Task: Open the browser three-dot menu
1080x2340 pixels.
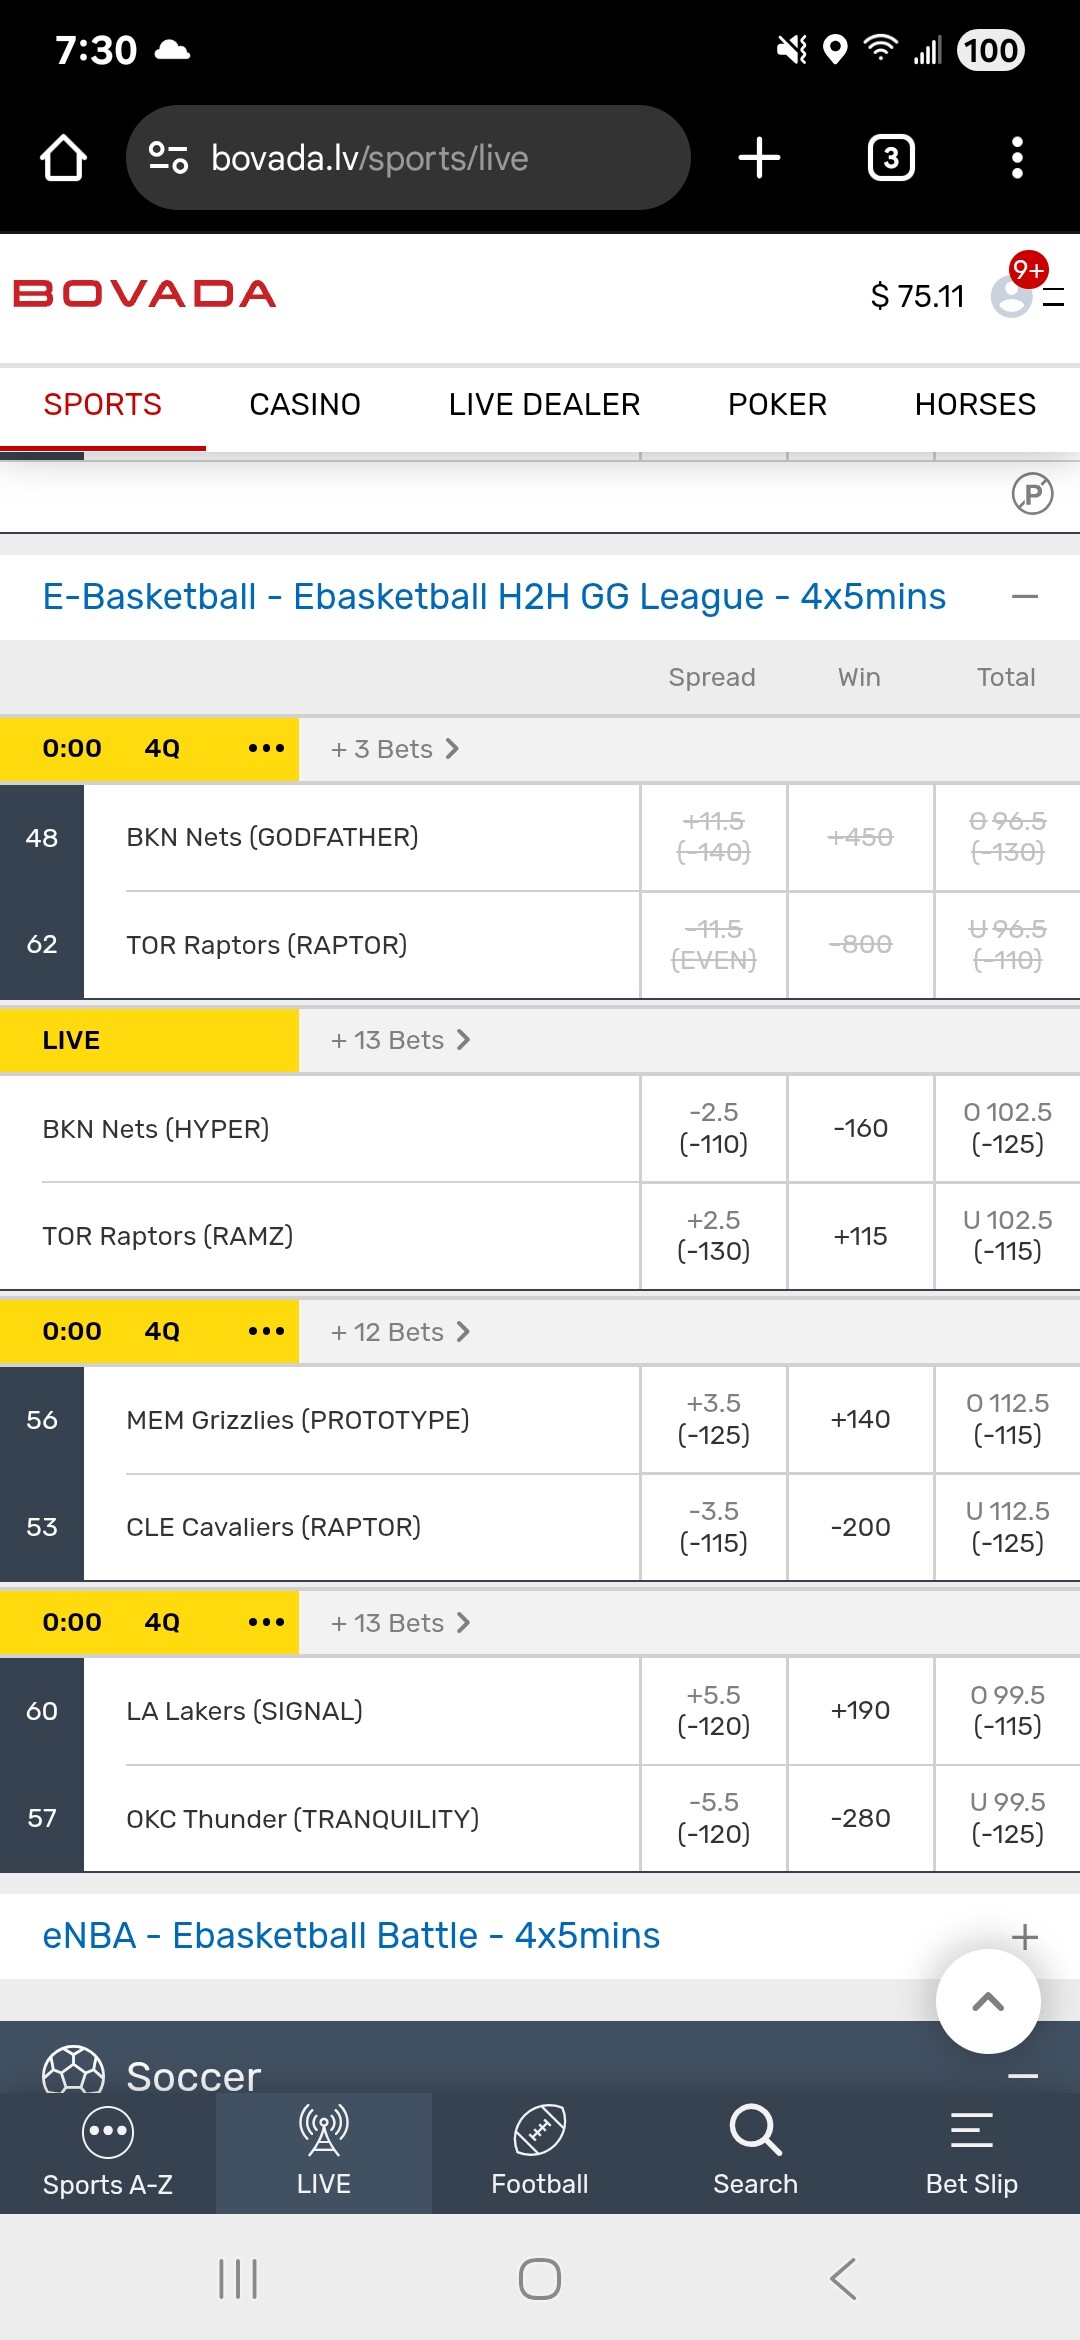Action: (x=1017, y=158)
